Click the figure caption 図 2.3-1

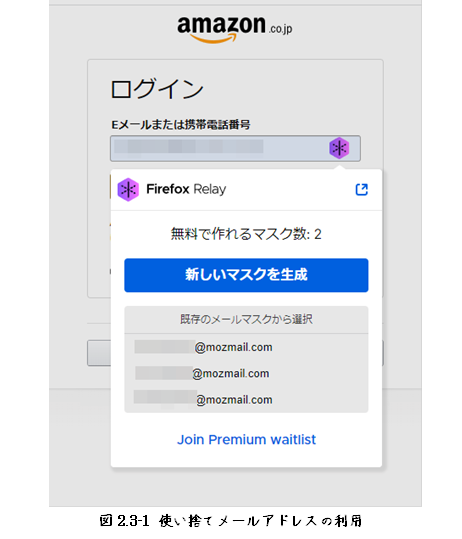coord(231,521)
